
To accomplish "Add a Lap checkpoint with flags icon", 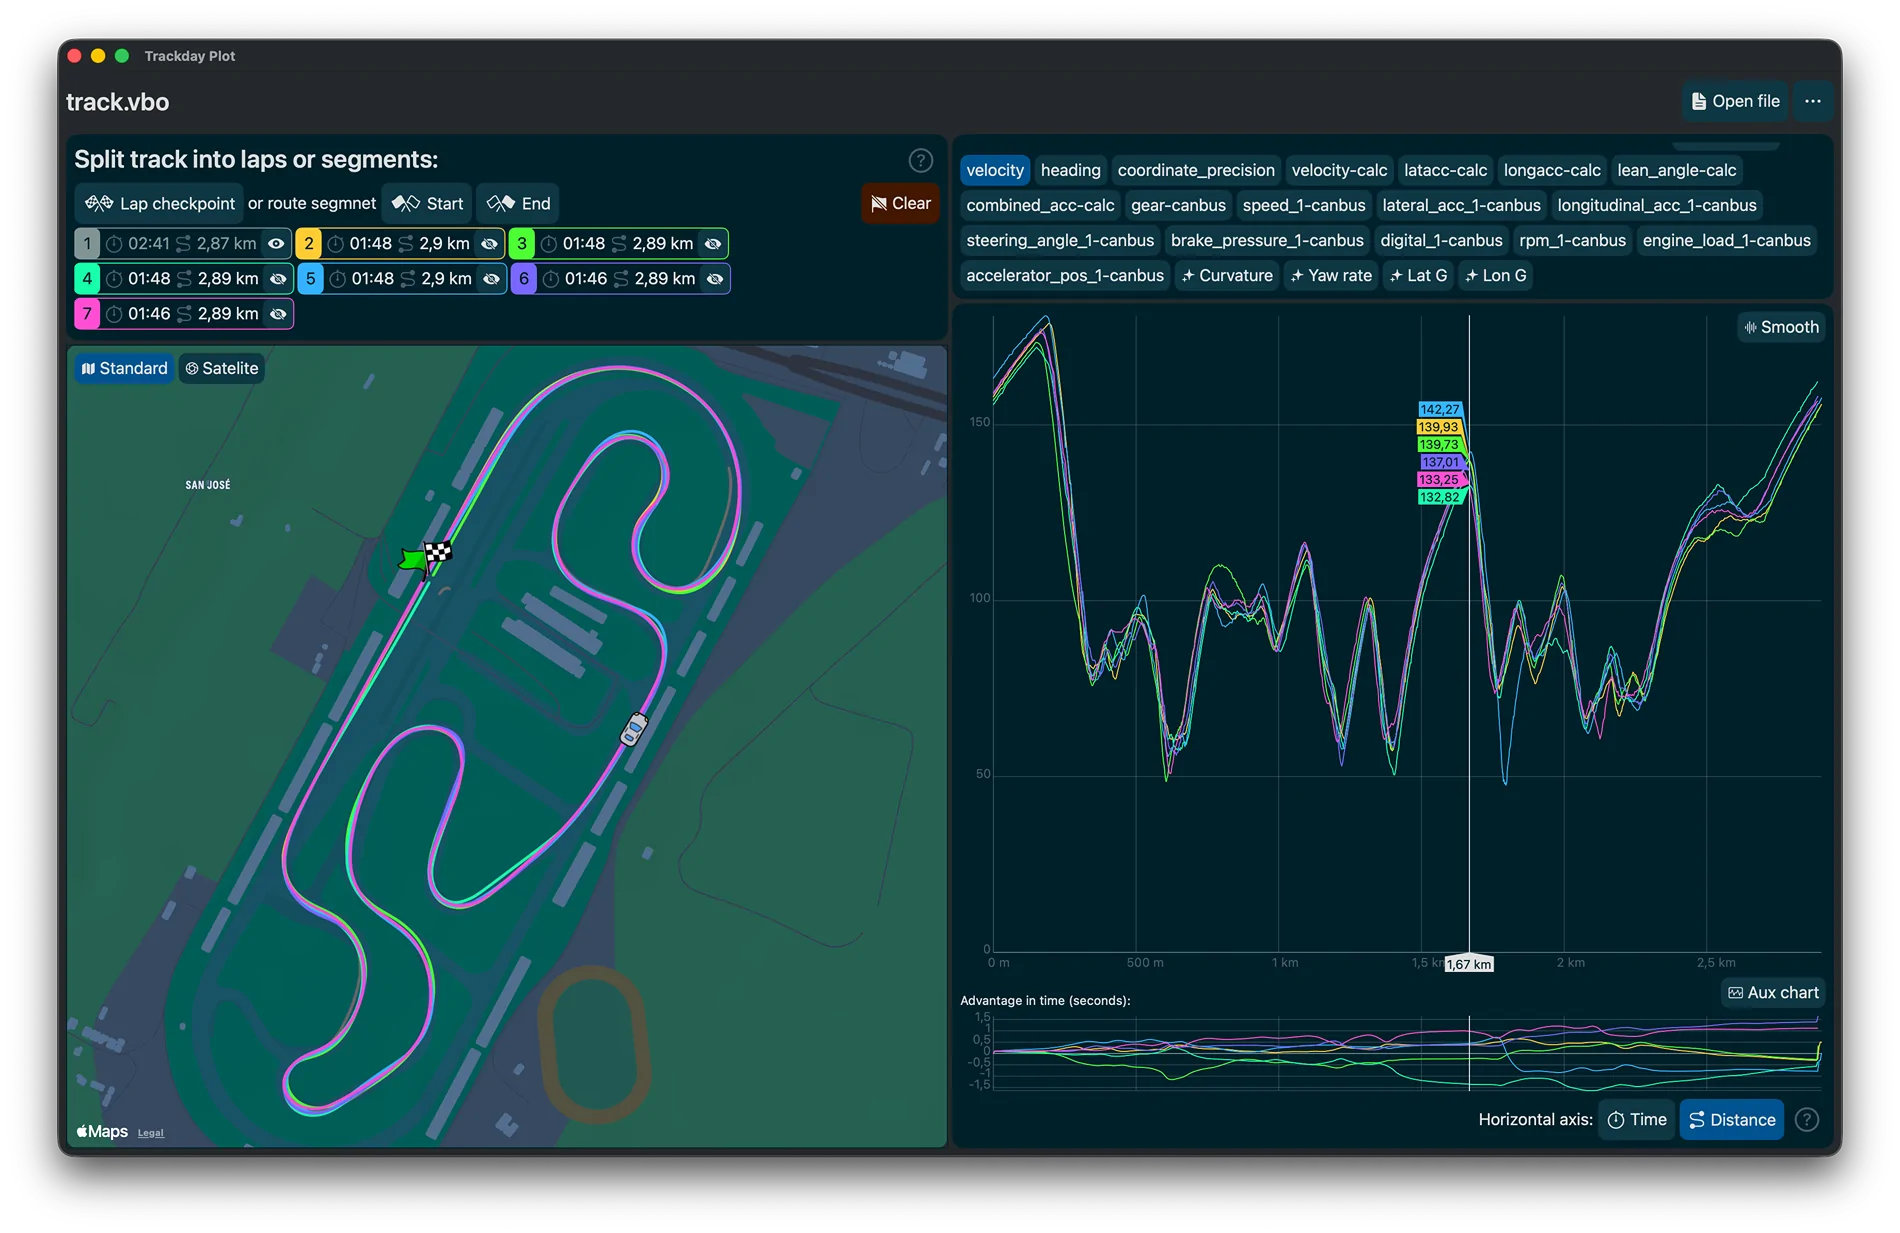I will [159, 204].
